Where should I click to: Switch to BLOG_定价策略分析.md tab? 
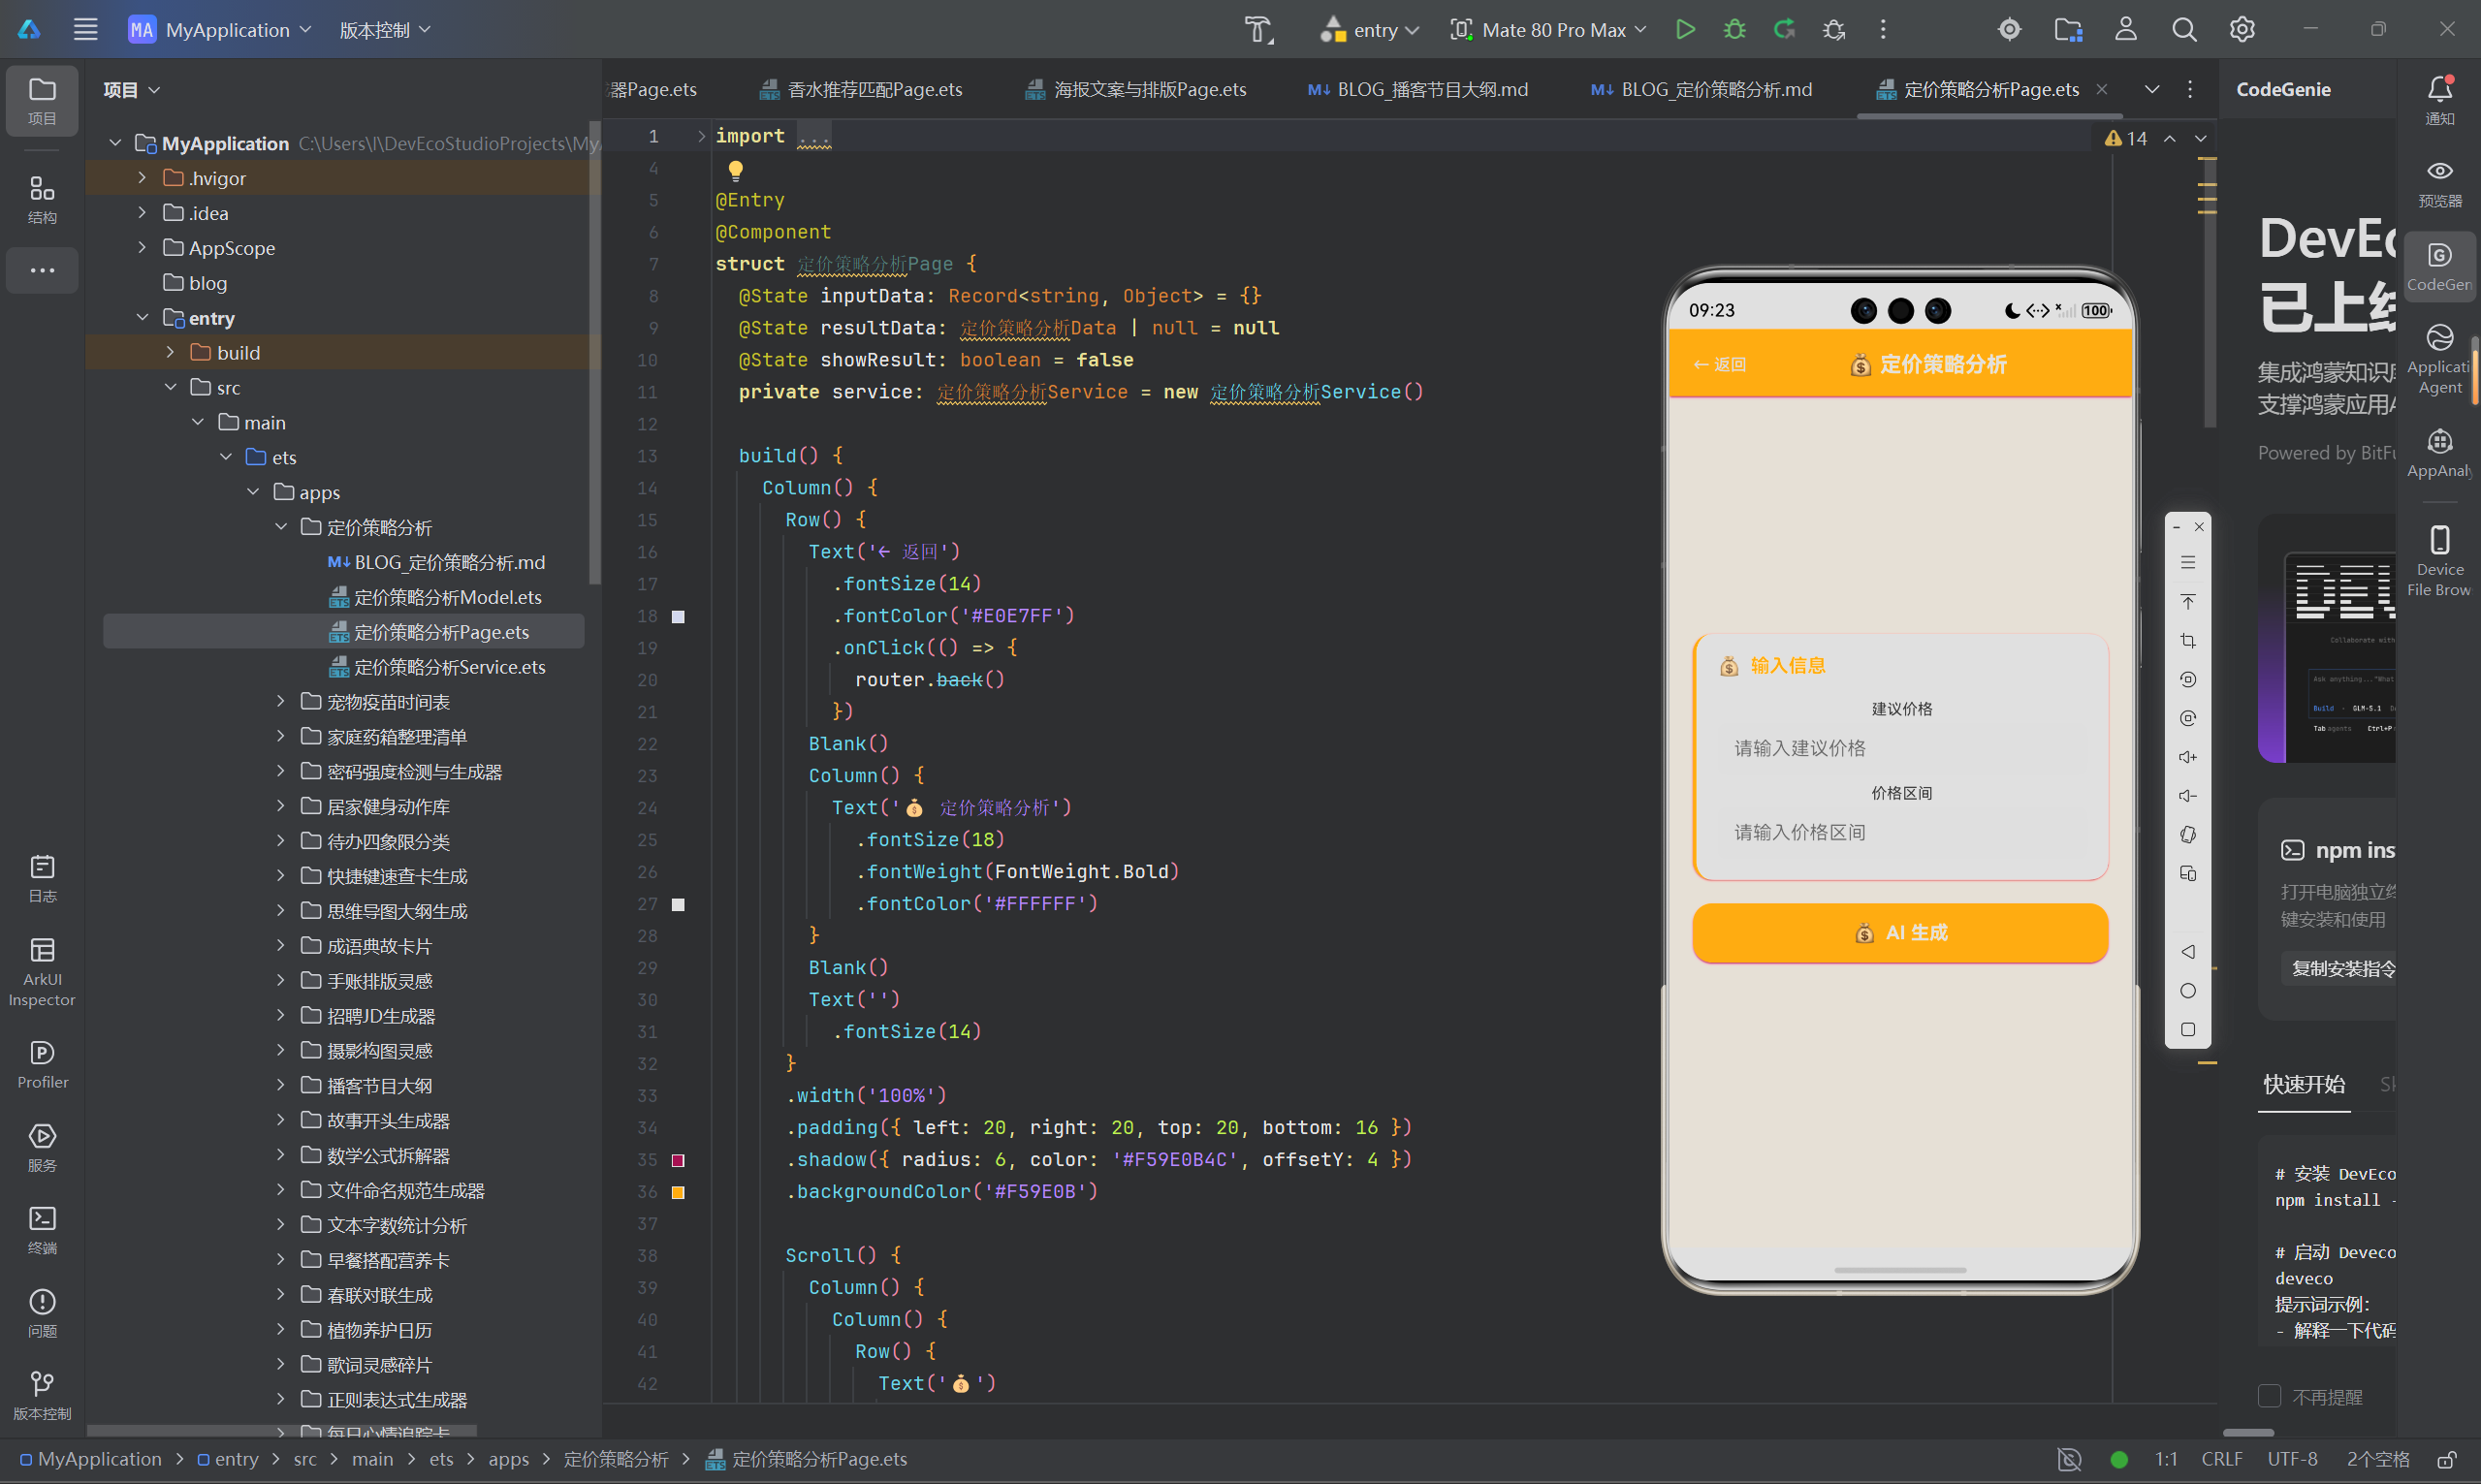(x=1702, y=90)
